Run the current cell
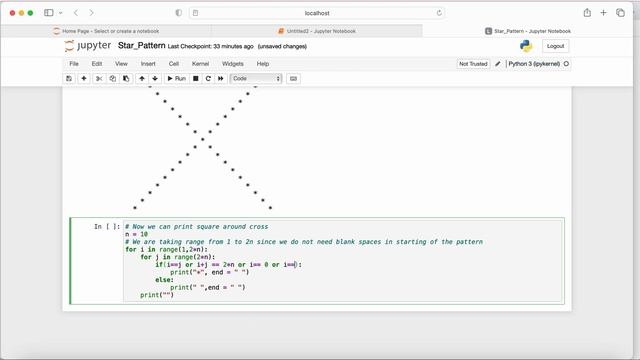 tap(176, 78)
